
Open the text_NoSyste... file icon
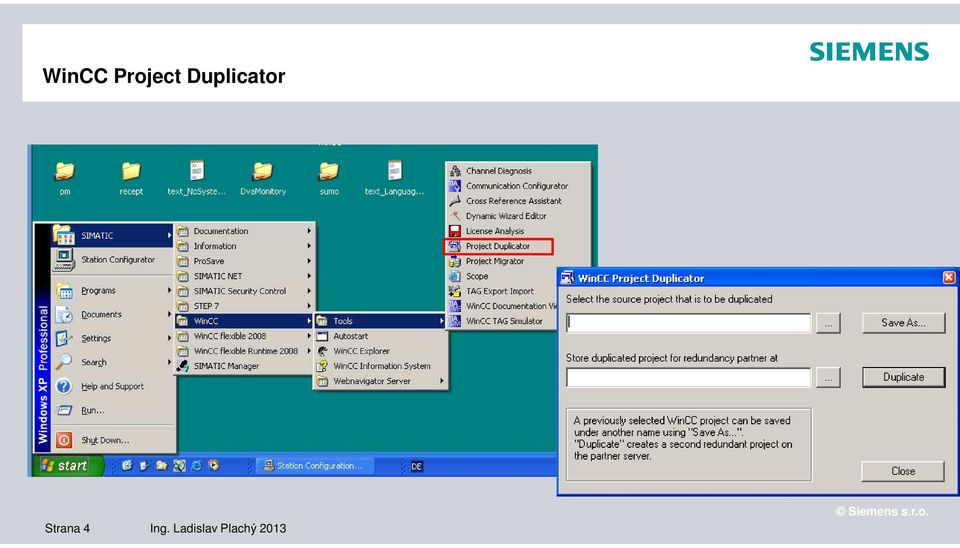(x=197, y=171)
